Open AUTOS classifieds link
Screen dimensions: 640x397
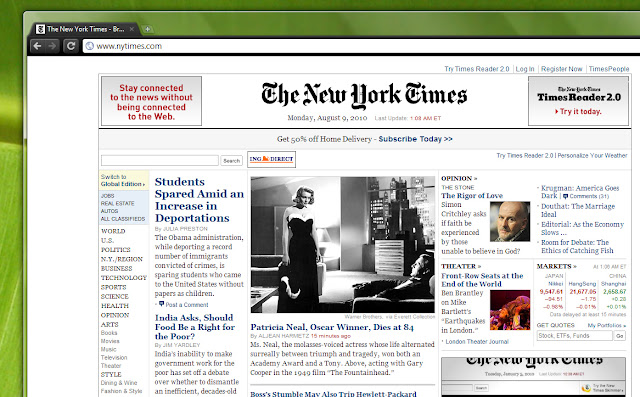(x=109, y=211)
